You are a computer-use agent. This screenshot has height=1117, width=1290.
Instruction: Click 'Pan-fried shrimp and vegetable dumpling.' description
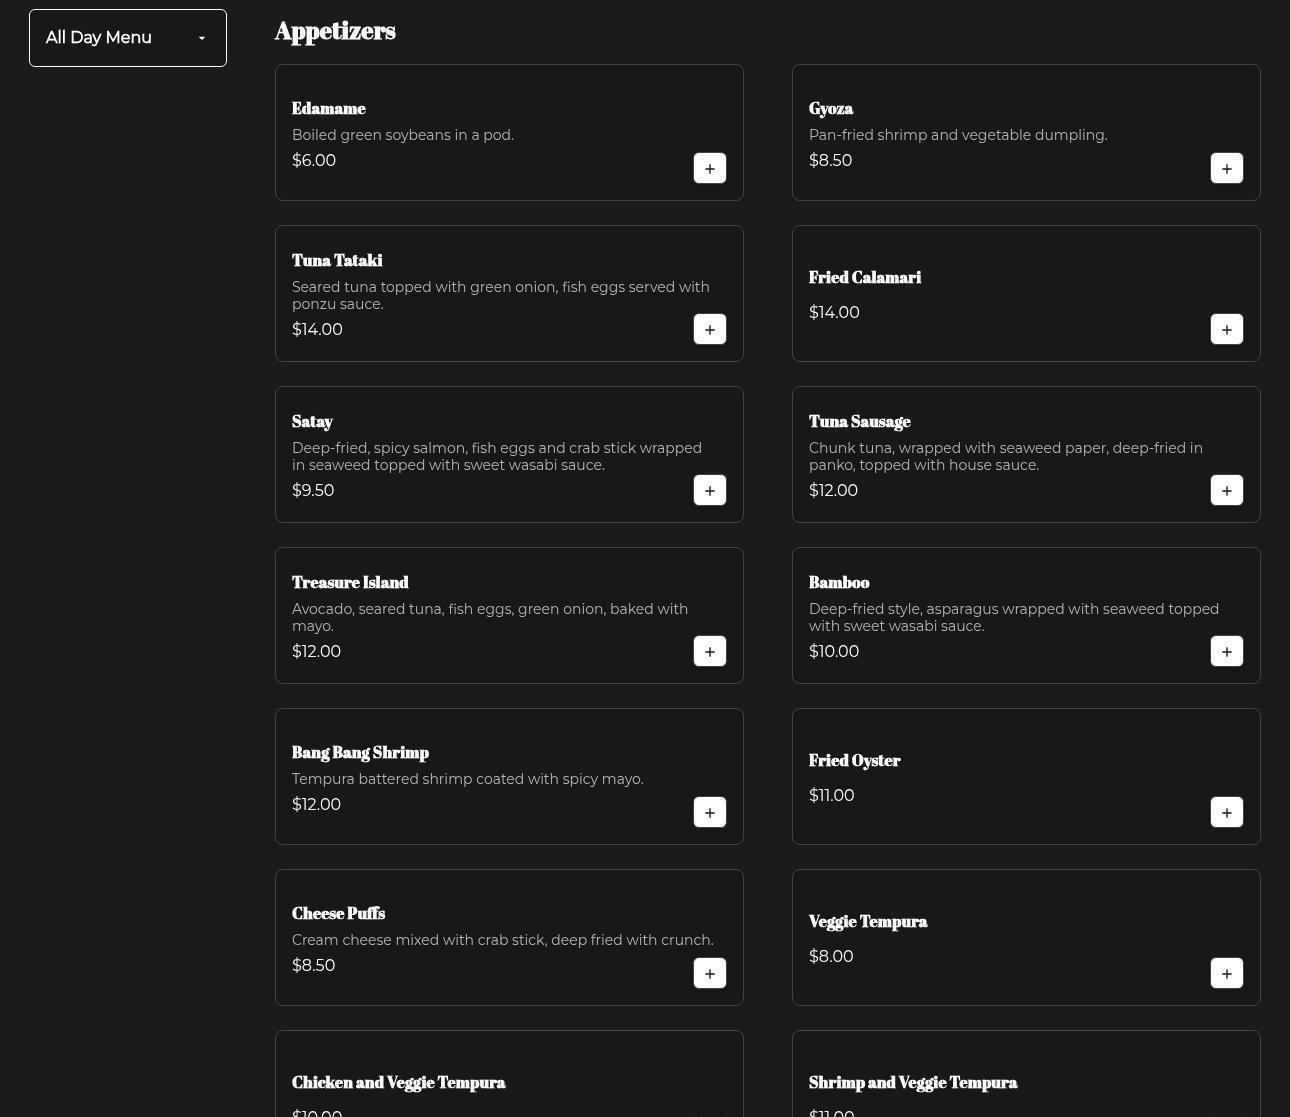958,135
